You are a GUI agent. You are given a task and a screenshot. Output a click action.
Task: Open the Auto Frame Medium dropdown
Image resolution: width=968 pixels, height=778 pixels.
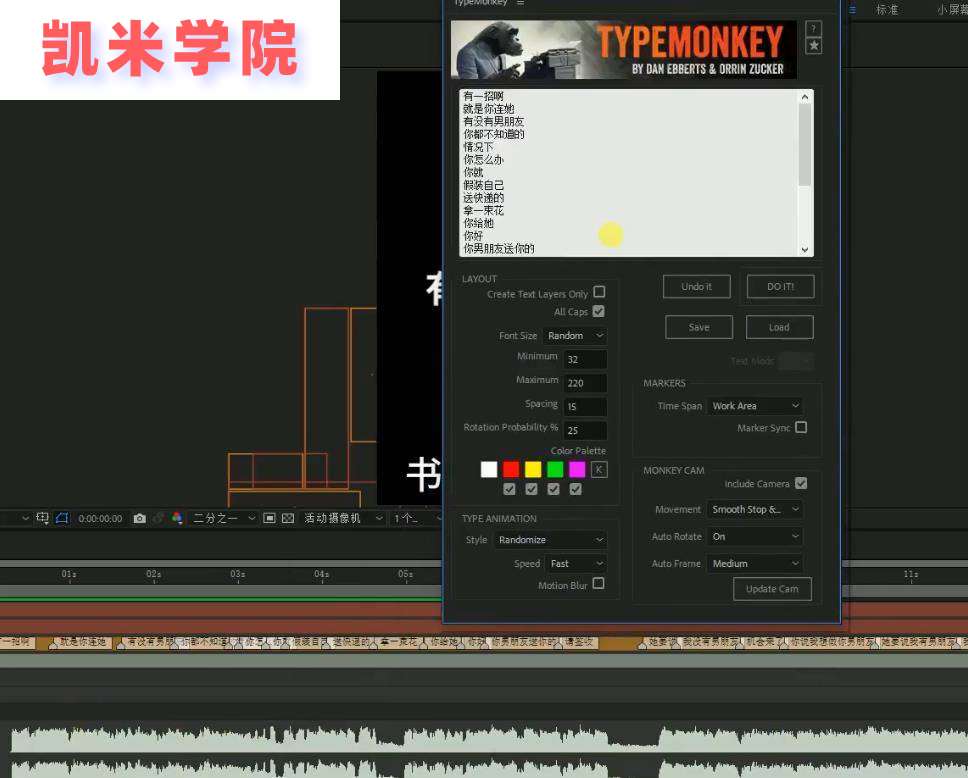(755, 563)
